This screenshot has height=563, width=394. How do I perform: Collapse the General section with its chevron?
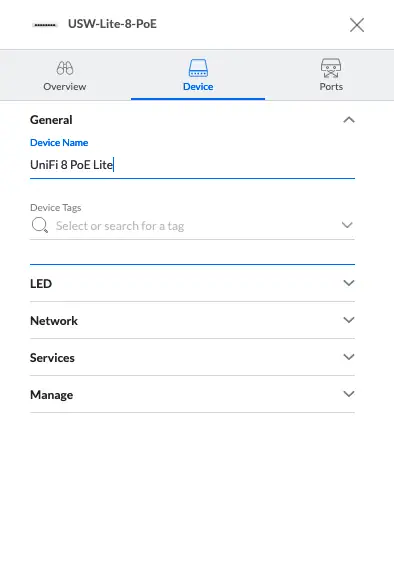click(349, 120)
